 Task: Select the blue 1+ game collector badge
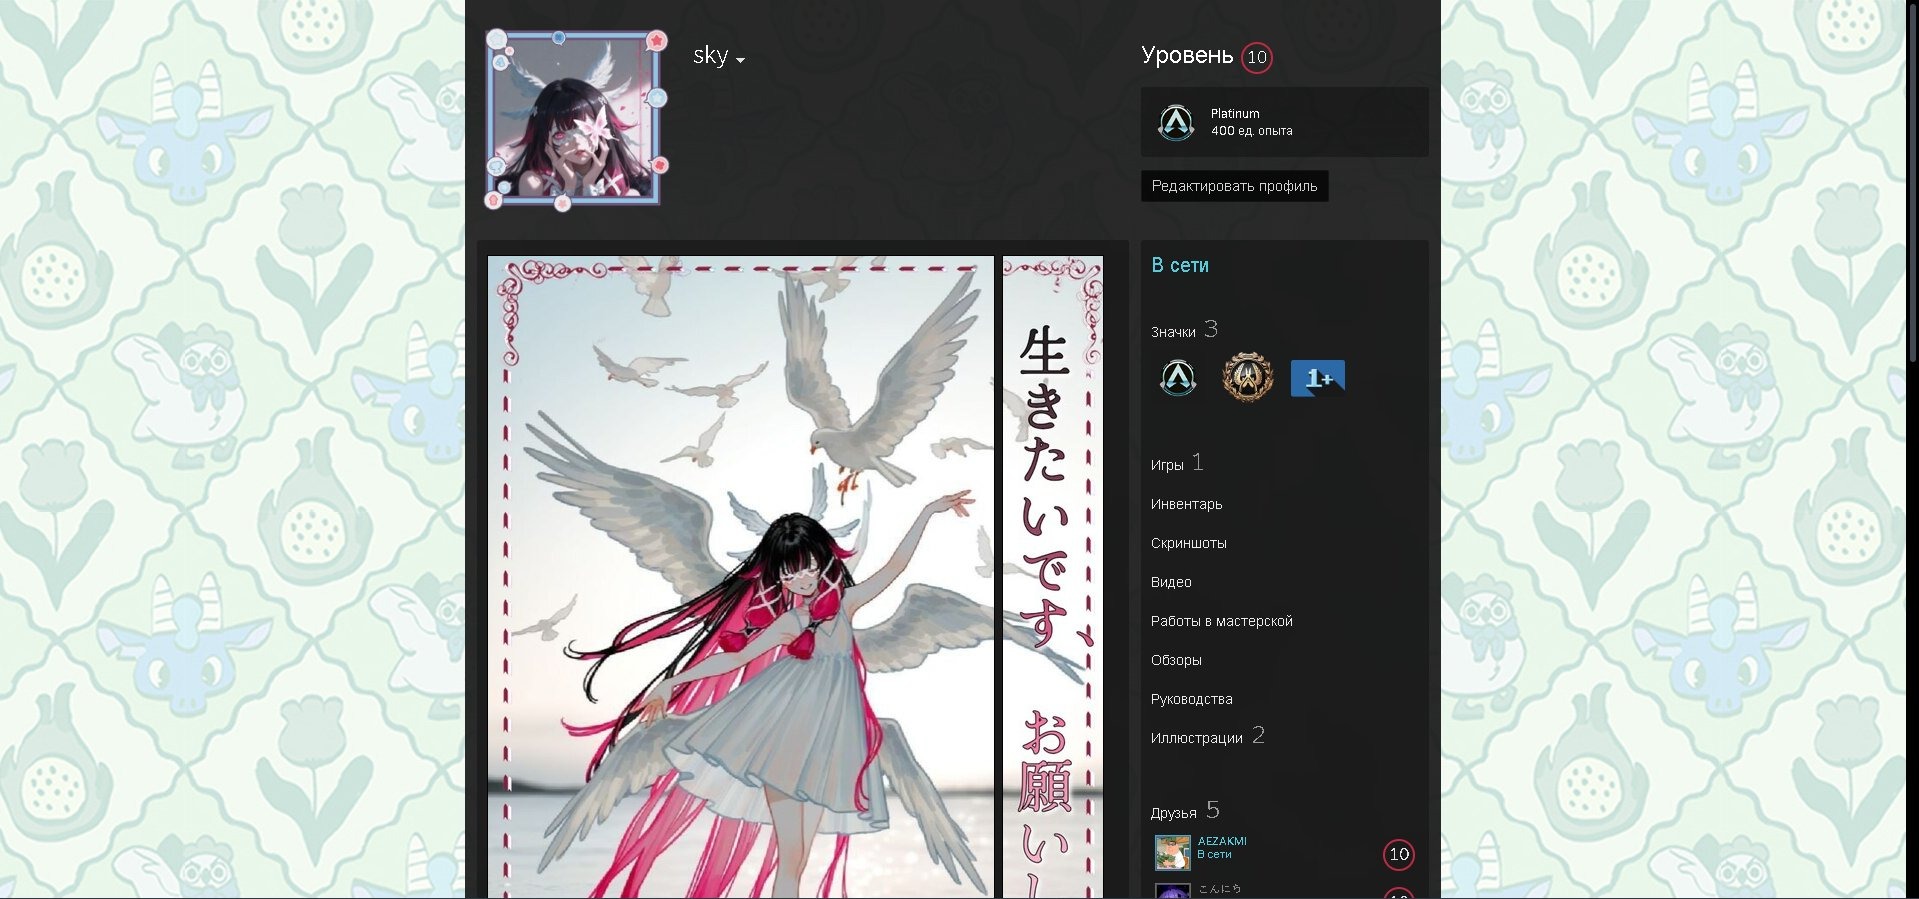coord(1318,378)
